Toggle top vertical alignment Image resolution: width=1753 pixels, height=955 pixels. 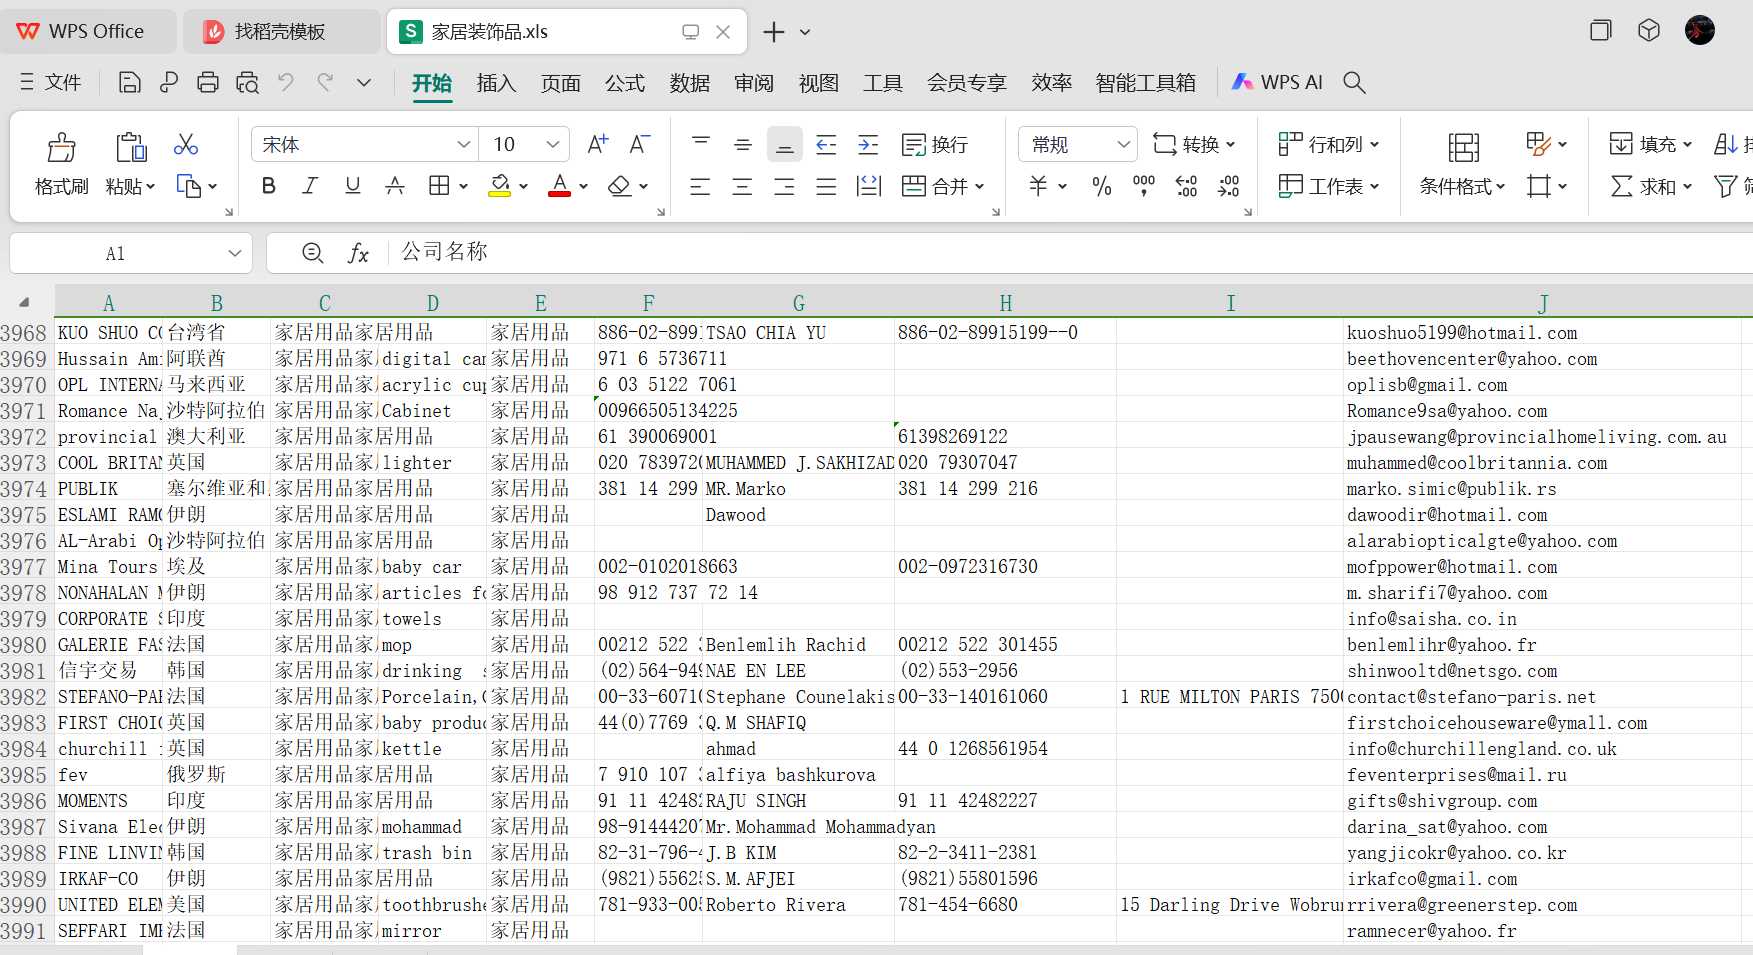tap(701, 145)
